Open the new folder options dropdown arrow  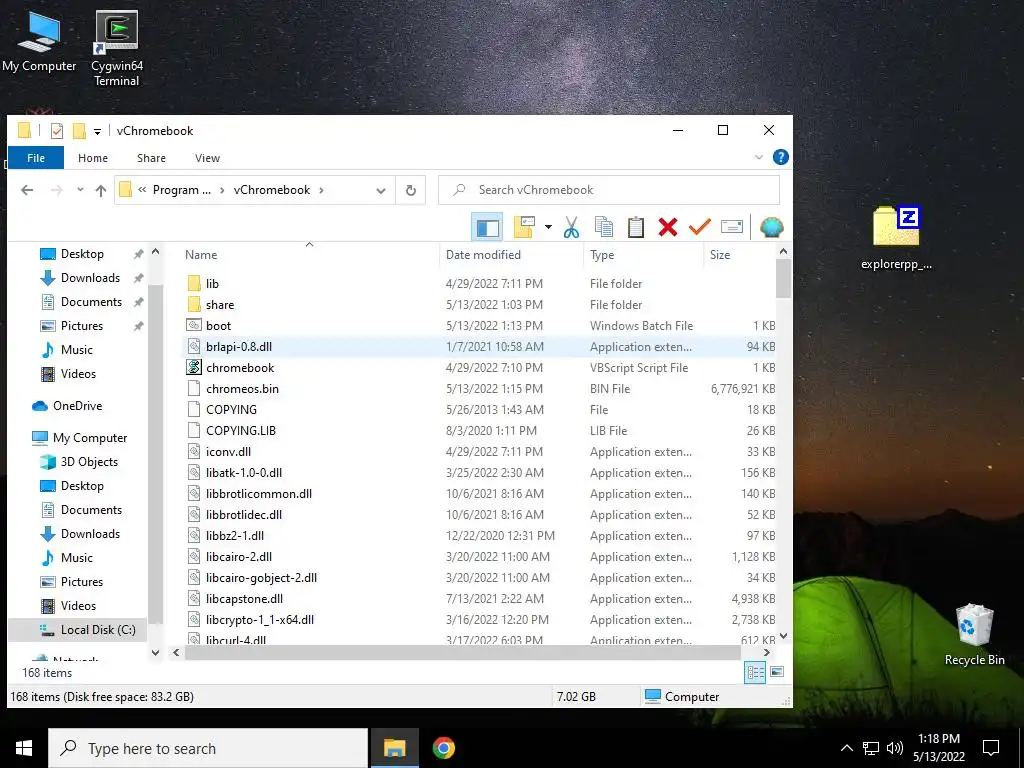pos(548,227)
